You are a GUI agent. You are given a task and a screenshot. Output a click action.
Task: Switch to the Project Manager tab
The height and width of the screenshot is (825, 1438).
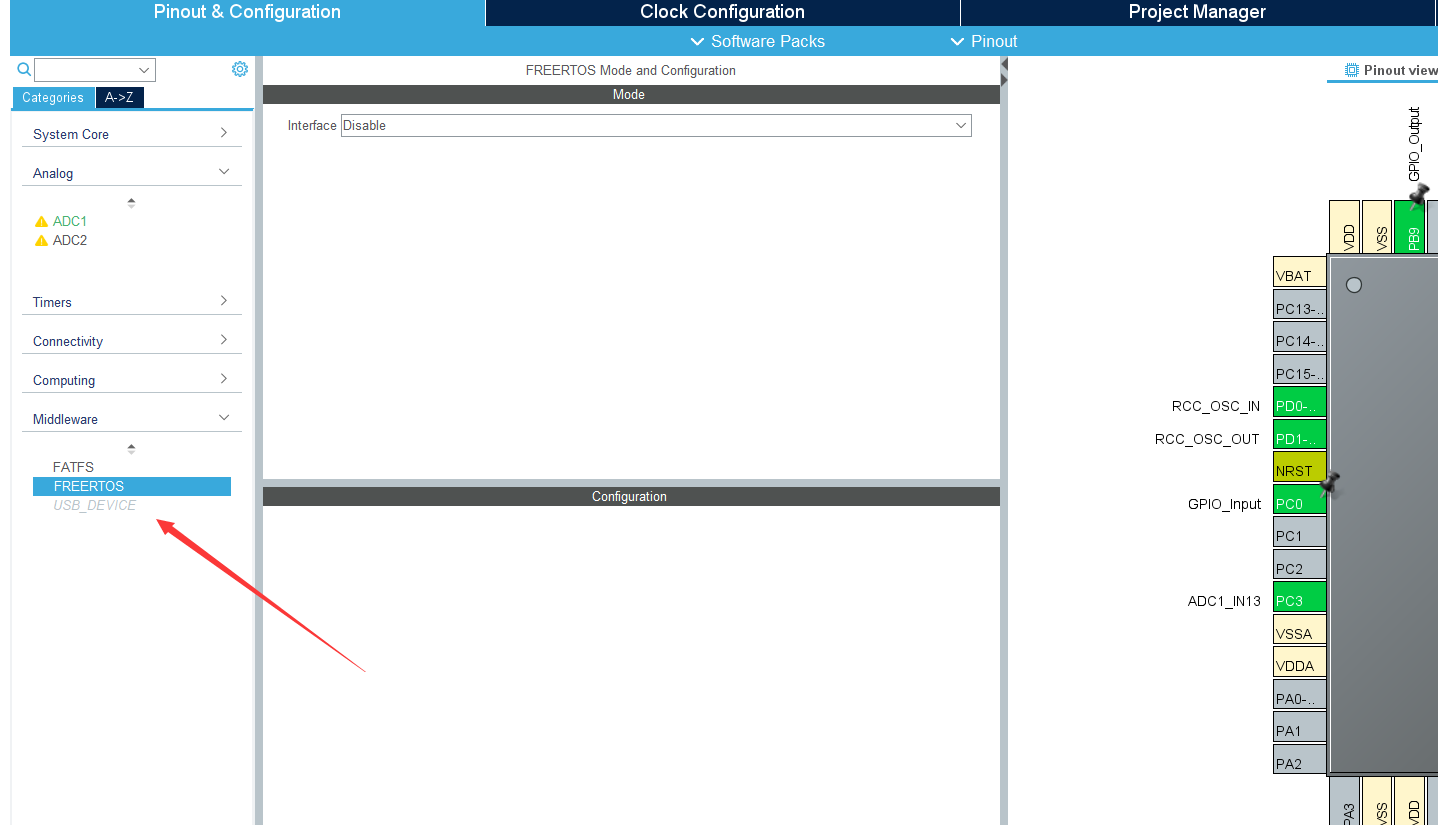[x=1197, y=12]
